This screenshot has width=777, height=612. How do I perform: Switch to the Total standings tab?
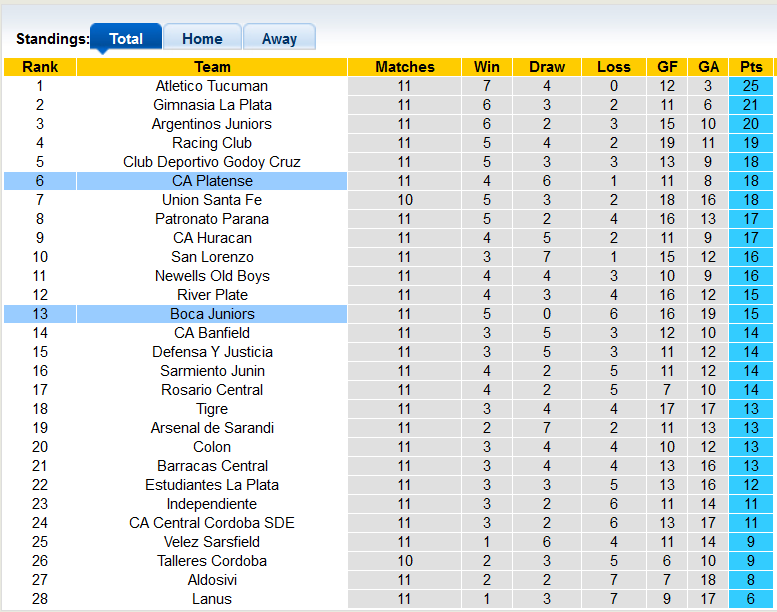126,39
